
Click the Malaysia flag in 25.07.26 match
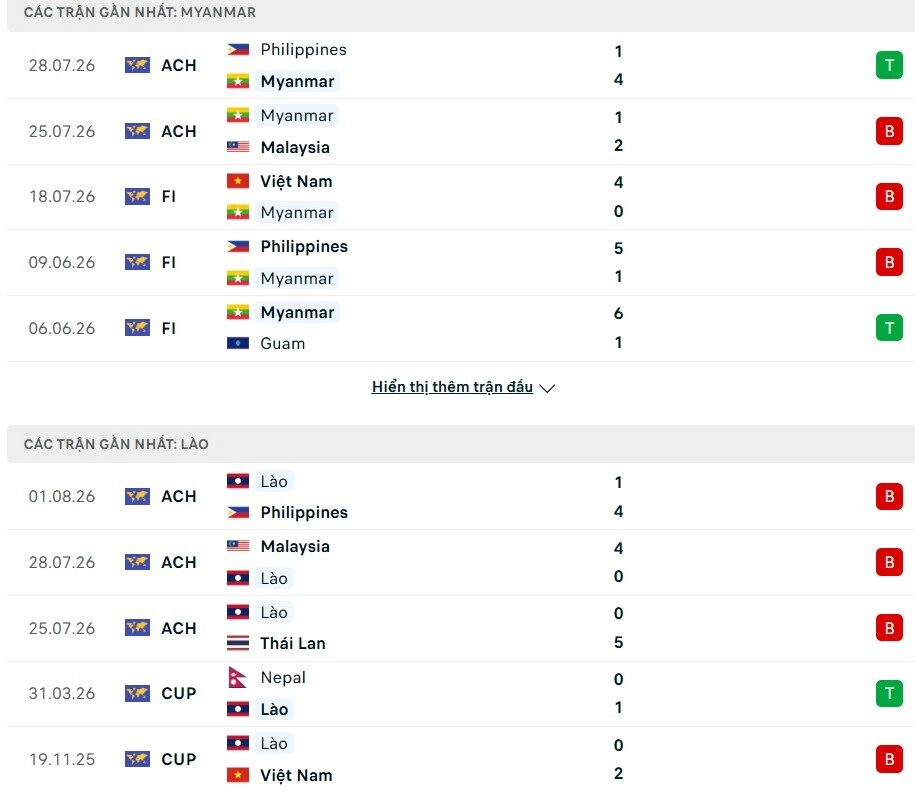coord(238,147)
